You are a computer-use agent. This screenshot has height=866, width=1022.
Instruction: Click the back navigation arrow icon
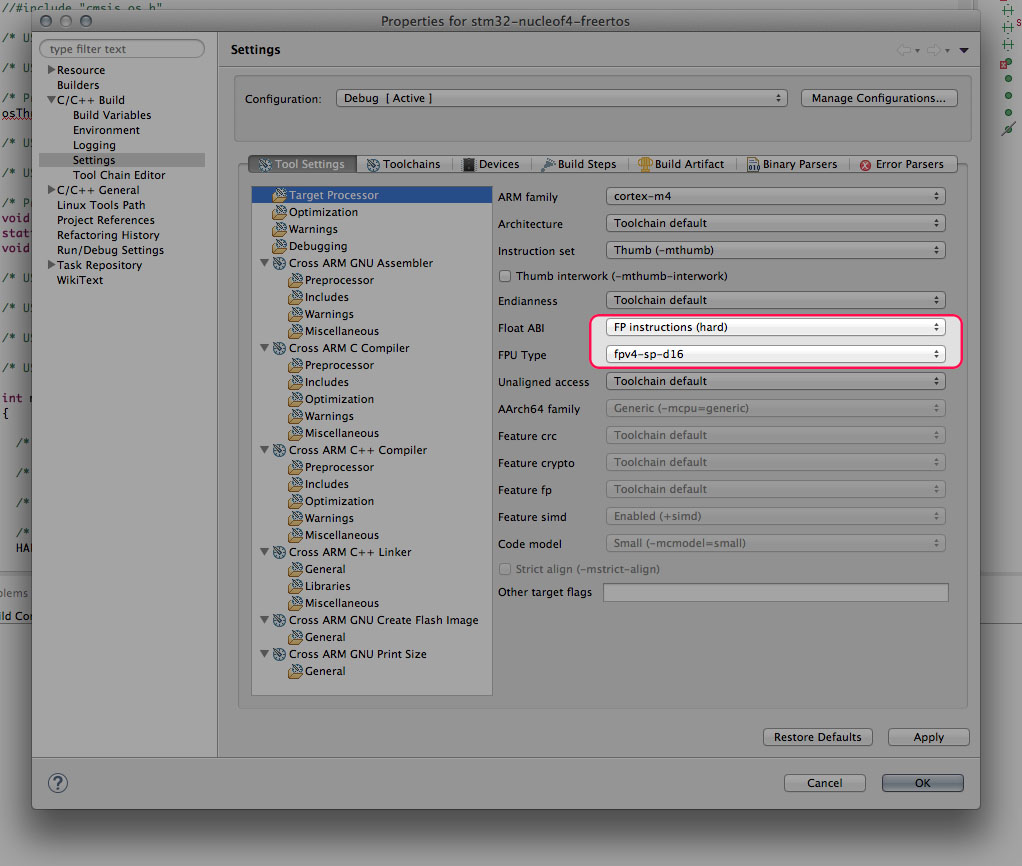click(904, 50)
